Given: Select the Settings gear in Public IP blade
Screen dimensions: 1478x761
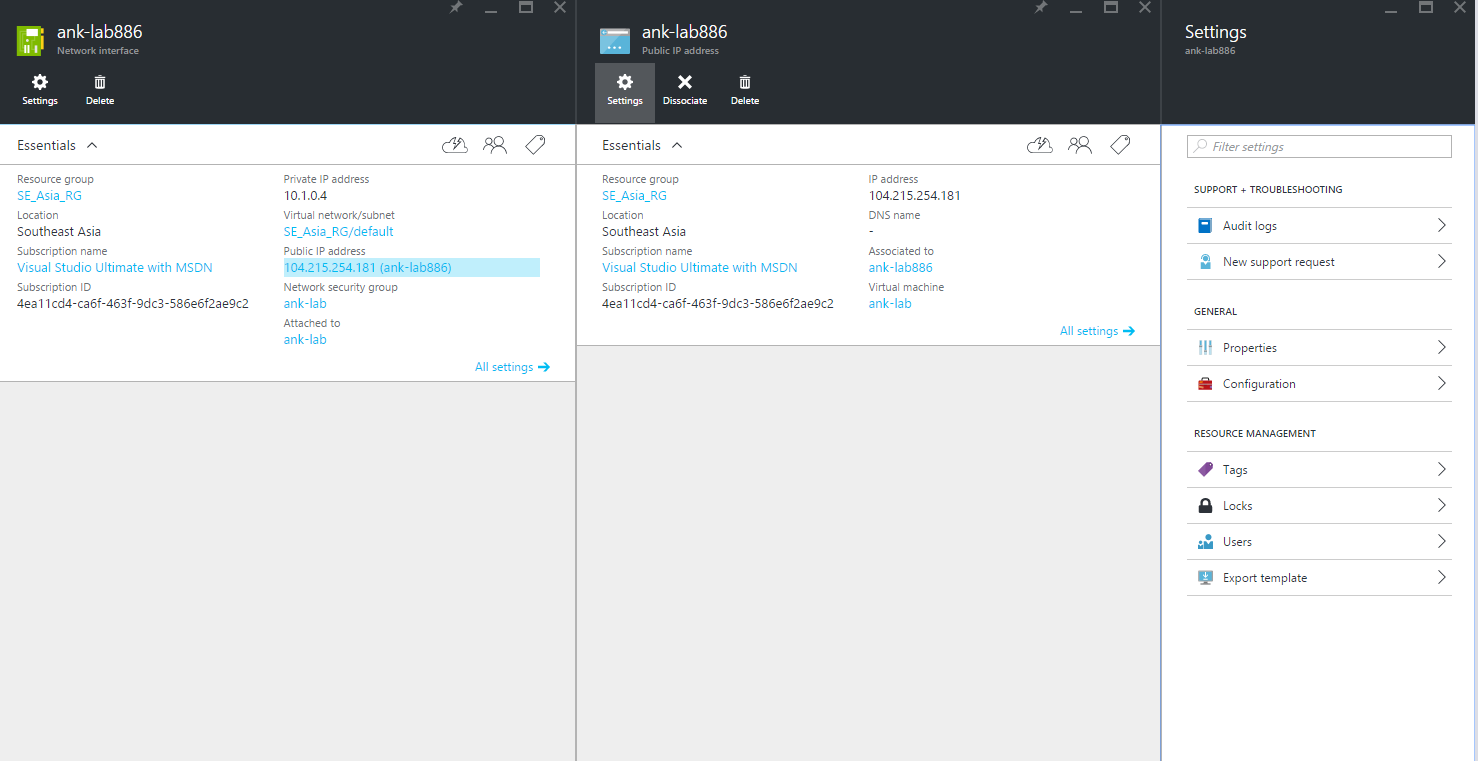Looking at the screenshot, I should (x=625, y=92).
